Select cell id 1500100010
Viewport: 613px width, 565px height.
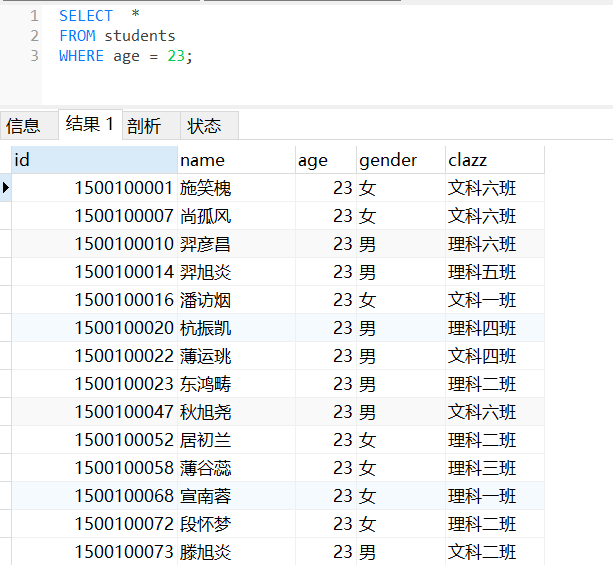tap(95, 244)
